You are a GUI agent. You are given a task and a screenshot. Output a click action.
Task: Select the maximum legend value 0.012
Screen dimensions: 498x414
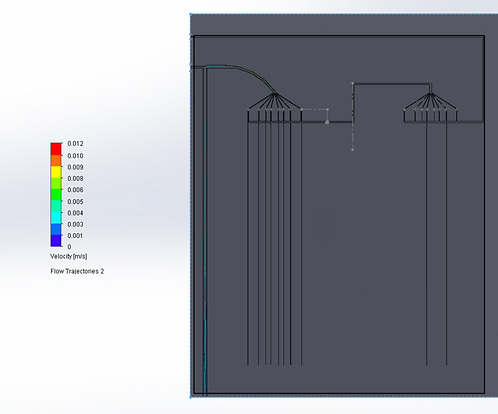75,143
